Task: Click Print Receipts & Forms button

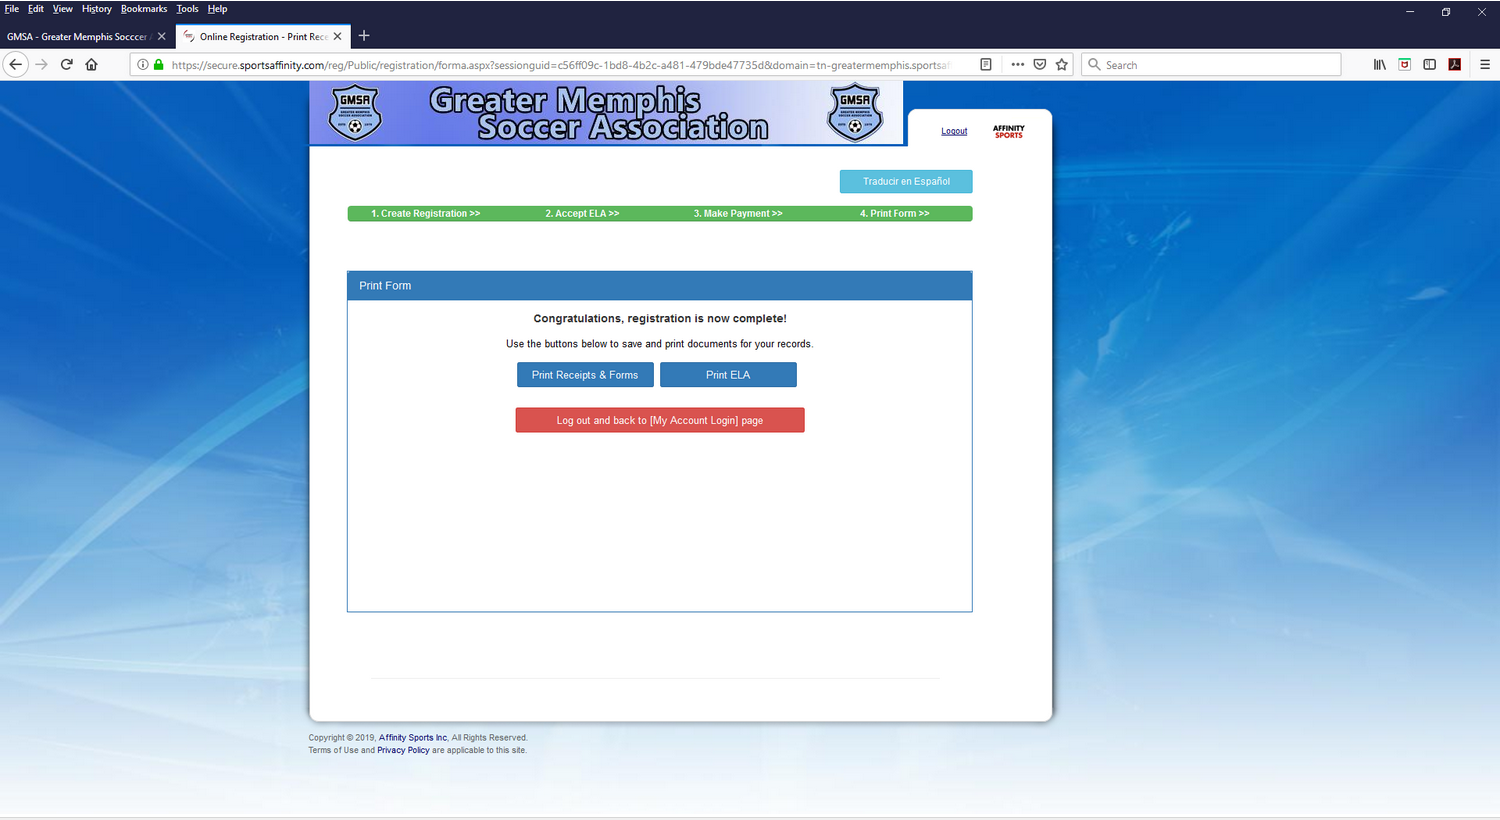Action: click(x=585, y=375)
